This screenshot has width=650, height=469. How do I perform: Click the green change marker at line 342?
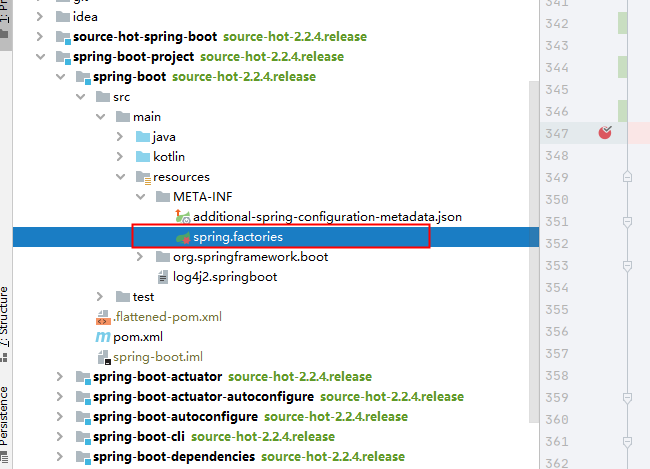tap(622, 23)
